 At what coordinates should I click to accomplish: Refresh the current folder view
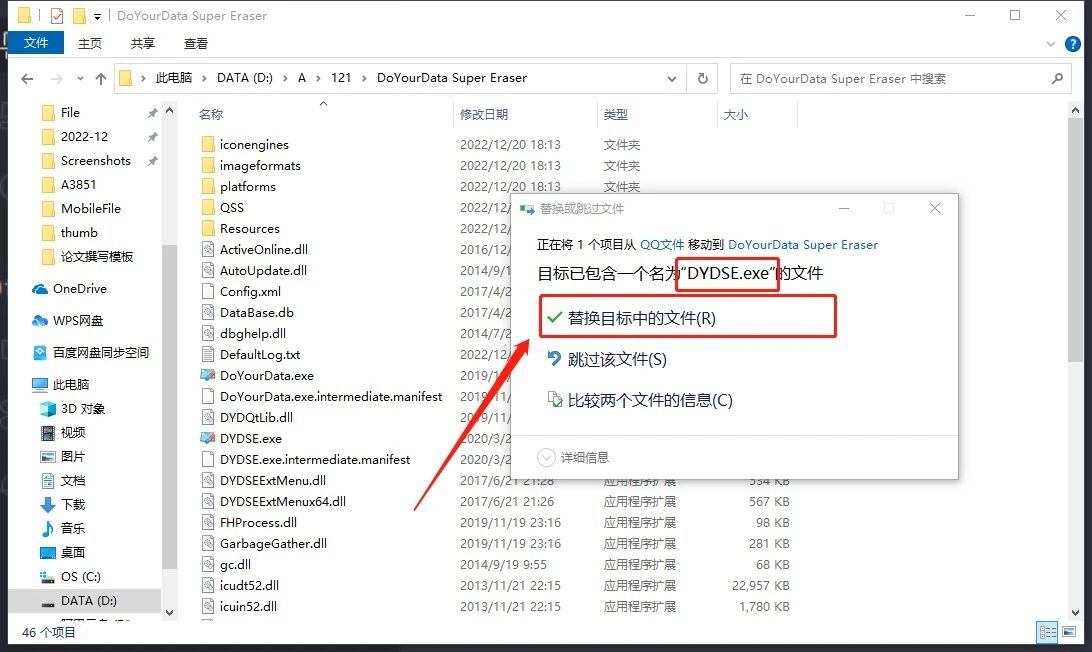[x=703, y=79]
